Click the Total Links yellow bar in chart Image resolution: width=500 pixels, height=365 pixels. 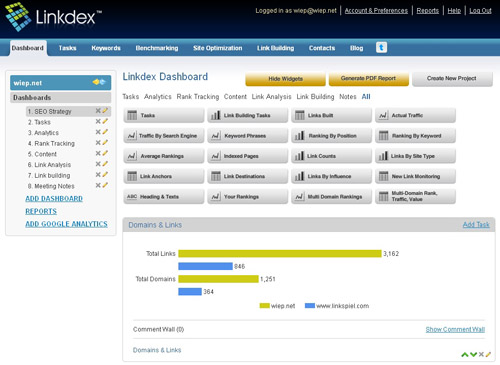pos(280,254)
